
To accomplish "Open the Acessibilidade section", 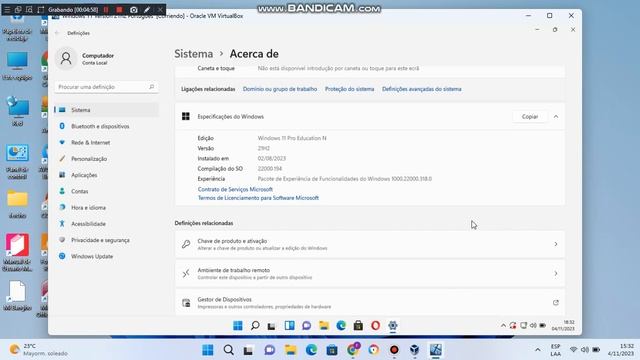I will 107,224.
